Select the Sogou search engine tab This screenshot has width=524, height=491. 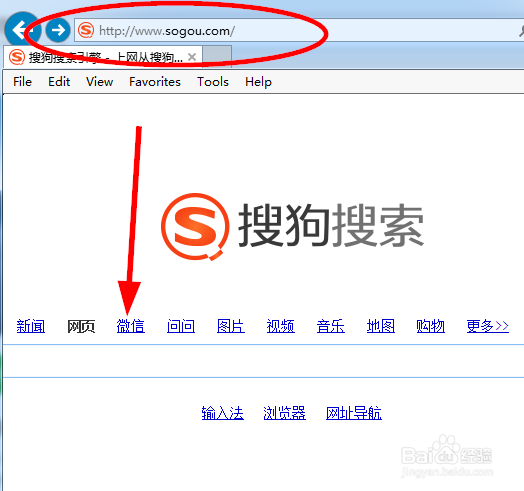pos(103,57)
